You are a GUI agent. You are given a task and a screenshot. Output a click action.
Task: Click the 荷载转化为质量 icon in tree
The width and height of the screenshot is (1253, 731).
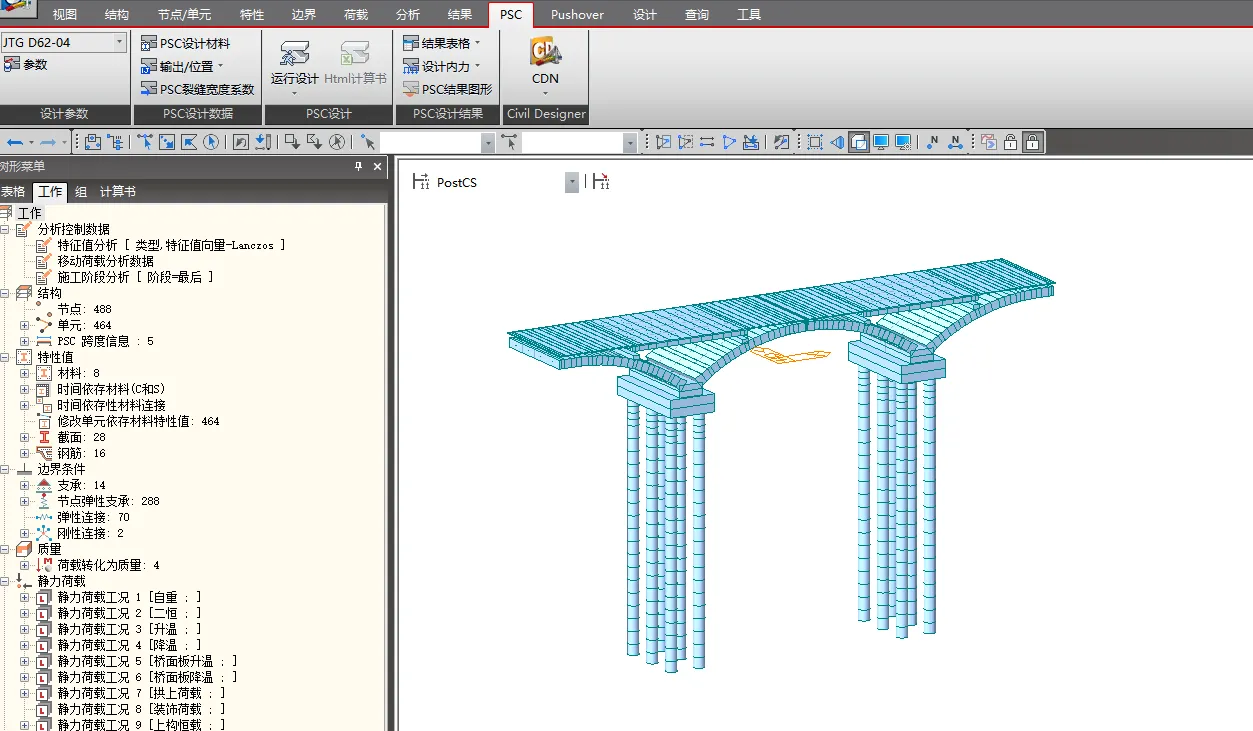tap(44, 565)
